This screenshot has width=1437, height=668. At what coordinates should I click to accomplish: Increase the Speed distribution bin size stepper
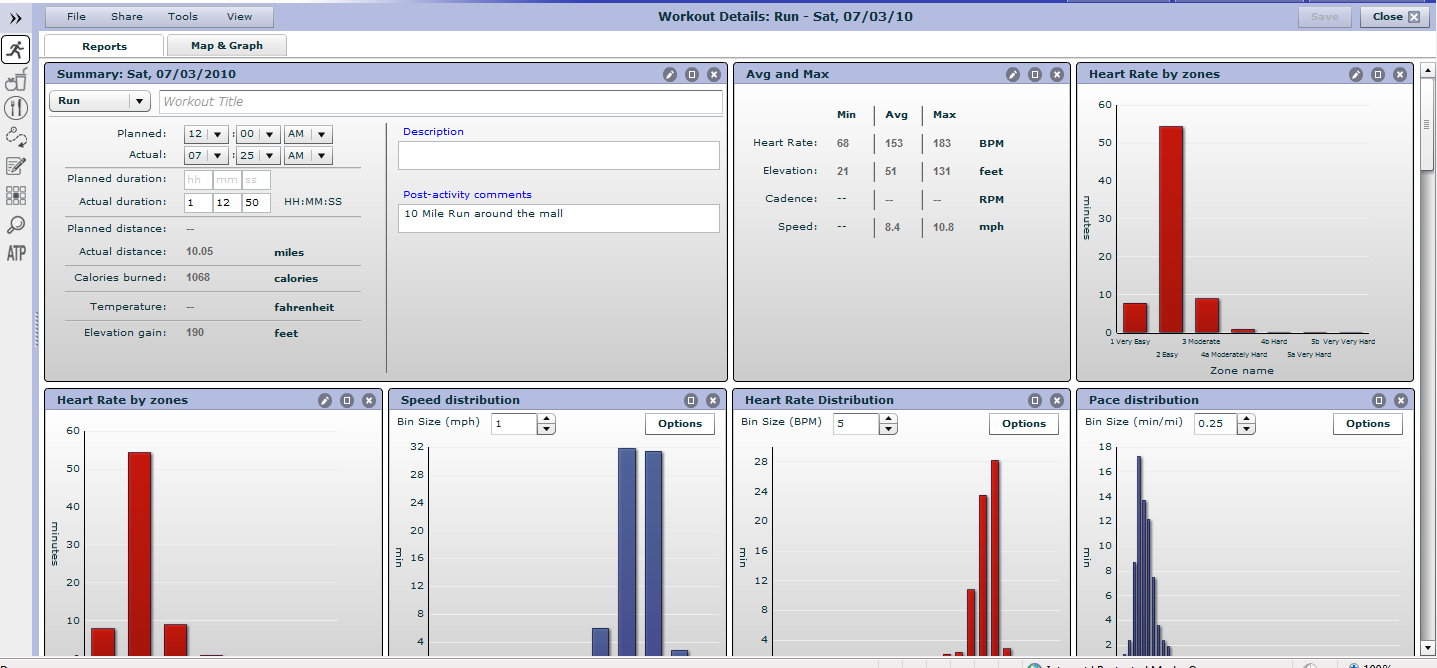[546, 419]
